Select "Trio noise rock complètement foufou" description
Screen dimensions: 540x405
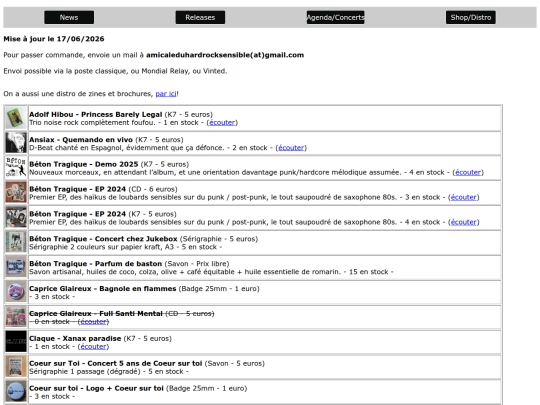pos(93,123)
